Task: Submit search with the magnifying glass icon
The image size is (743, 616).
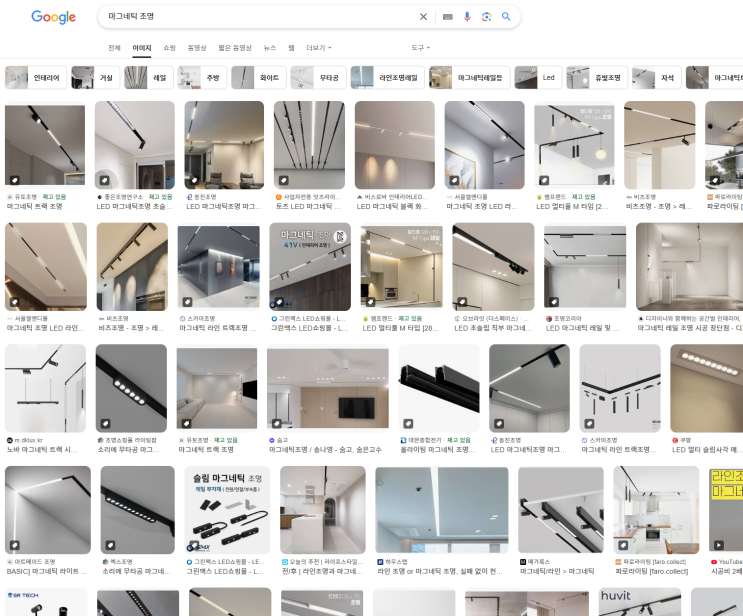Action: 506,17
